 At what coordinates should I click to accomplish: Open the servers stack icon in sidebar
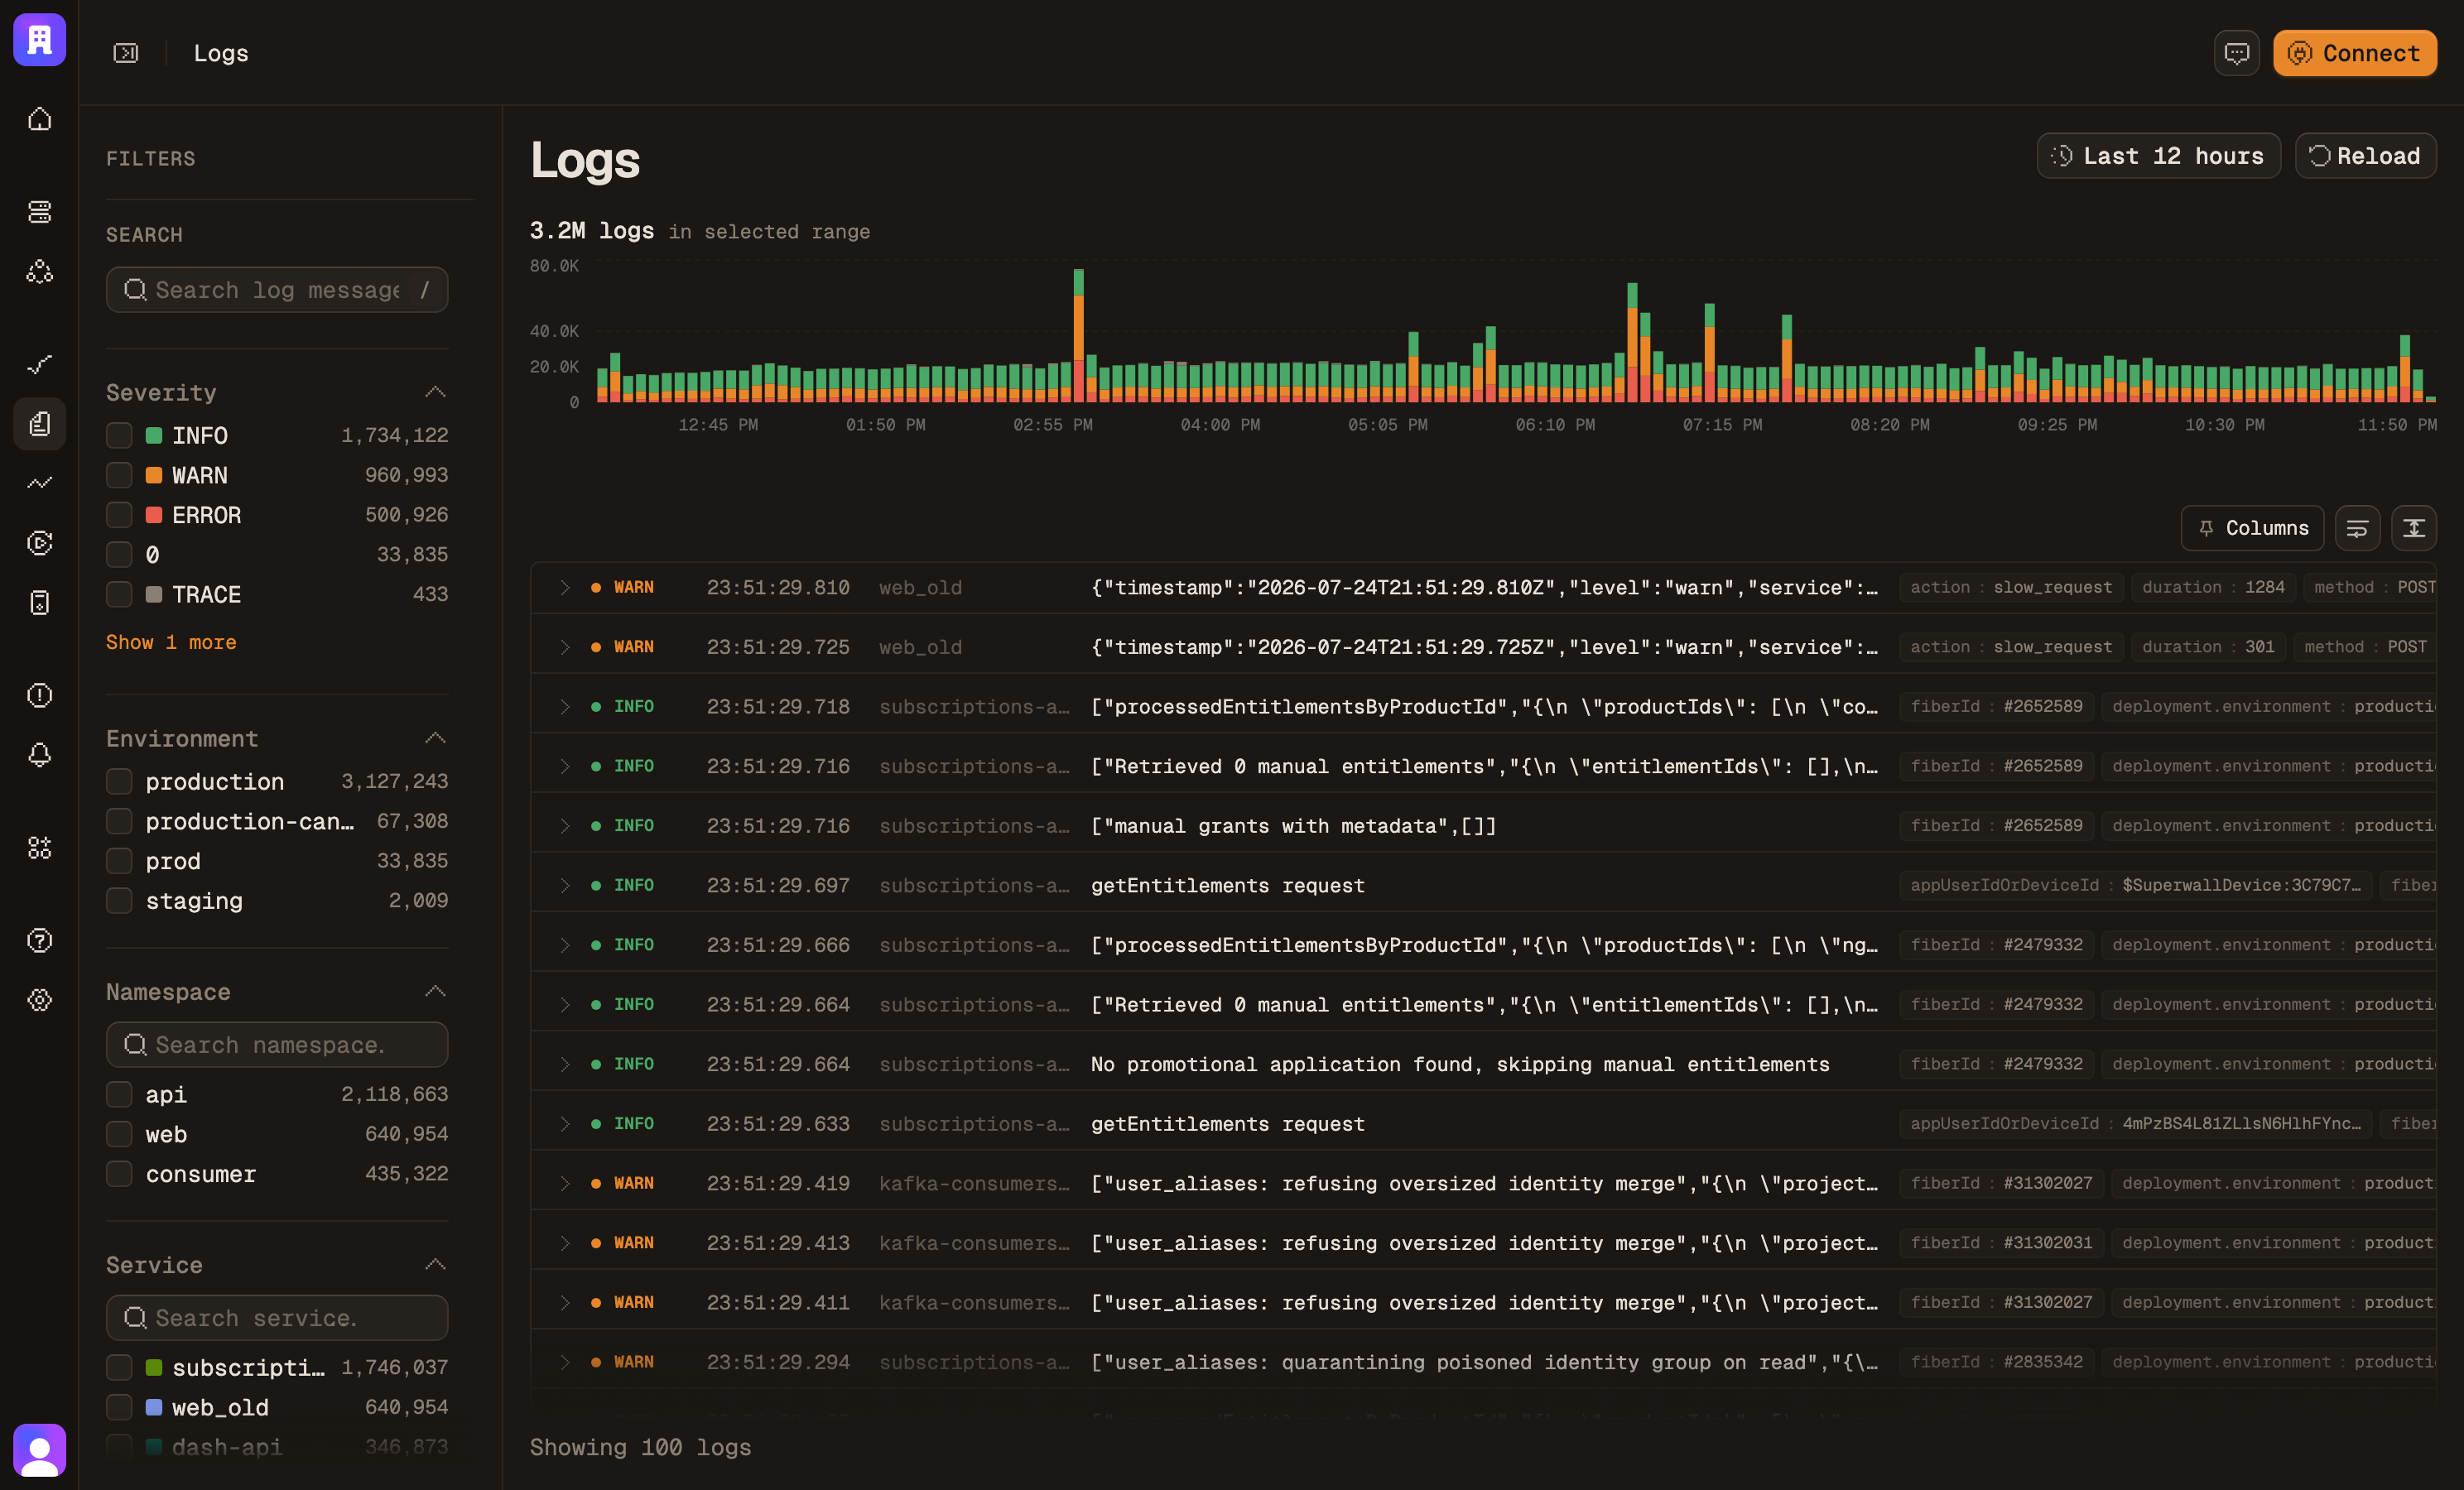(39, 211)
